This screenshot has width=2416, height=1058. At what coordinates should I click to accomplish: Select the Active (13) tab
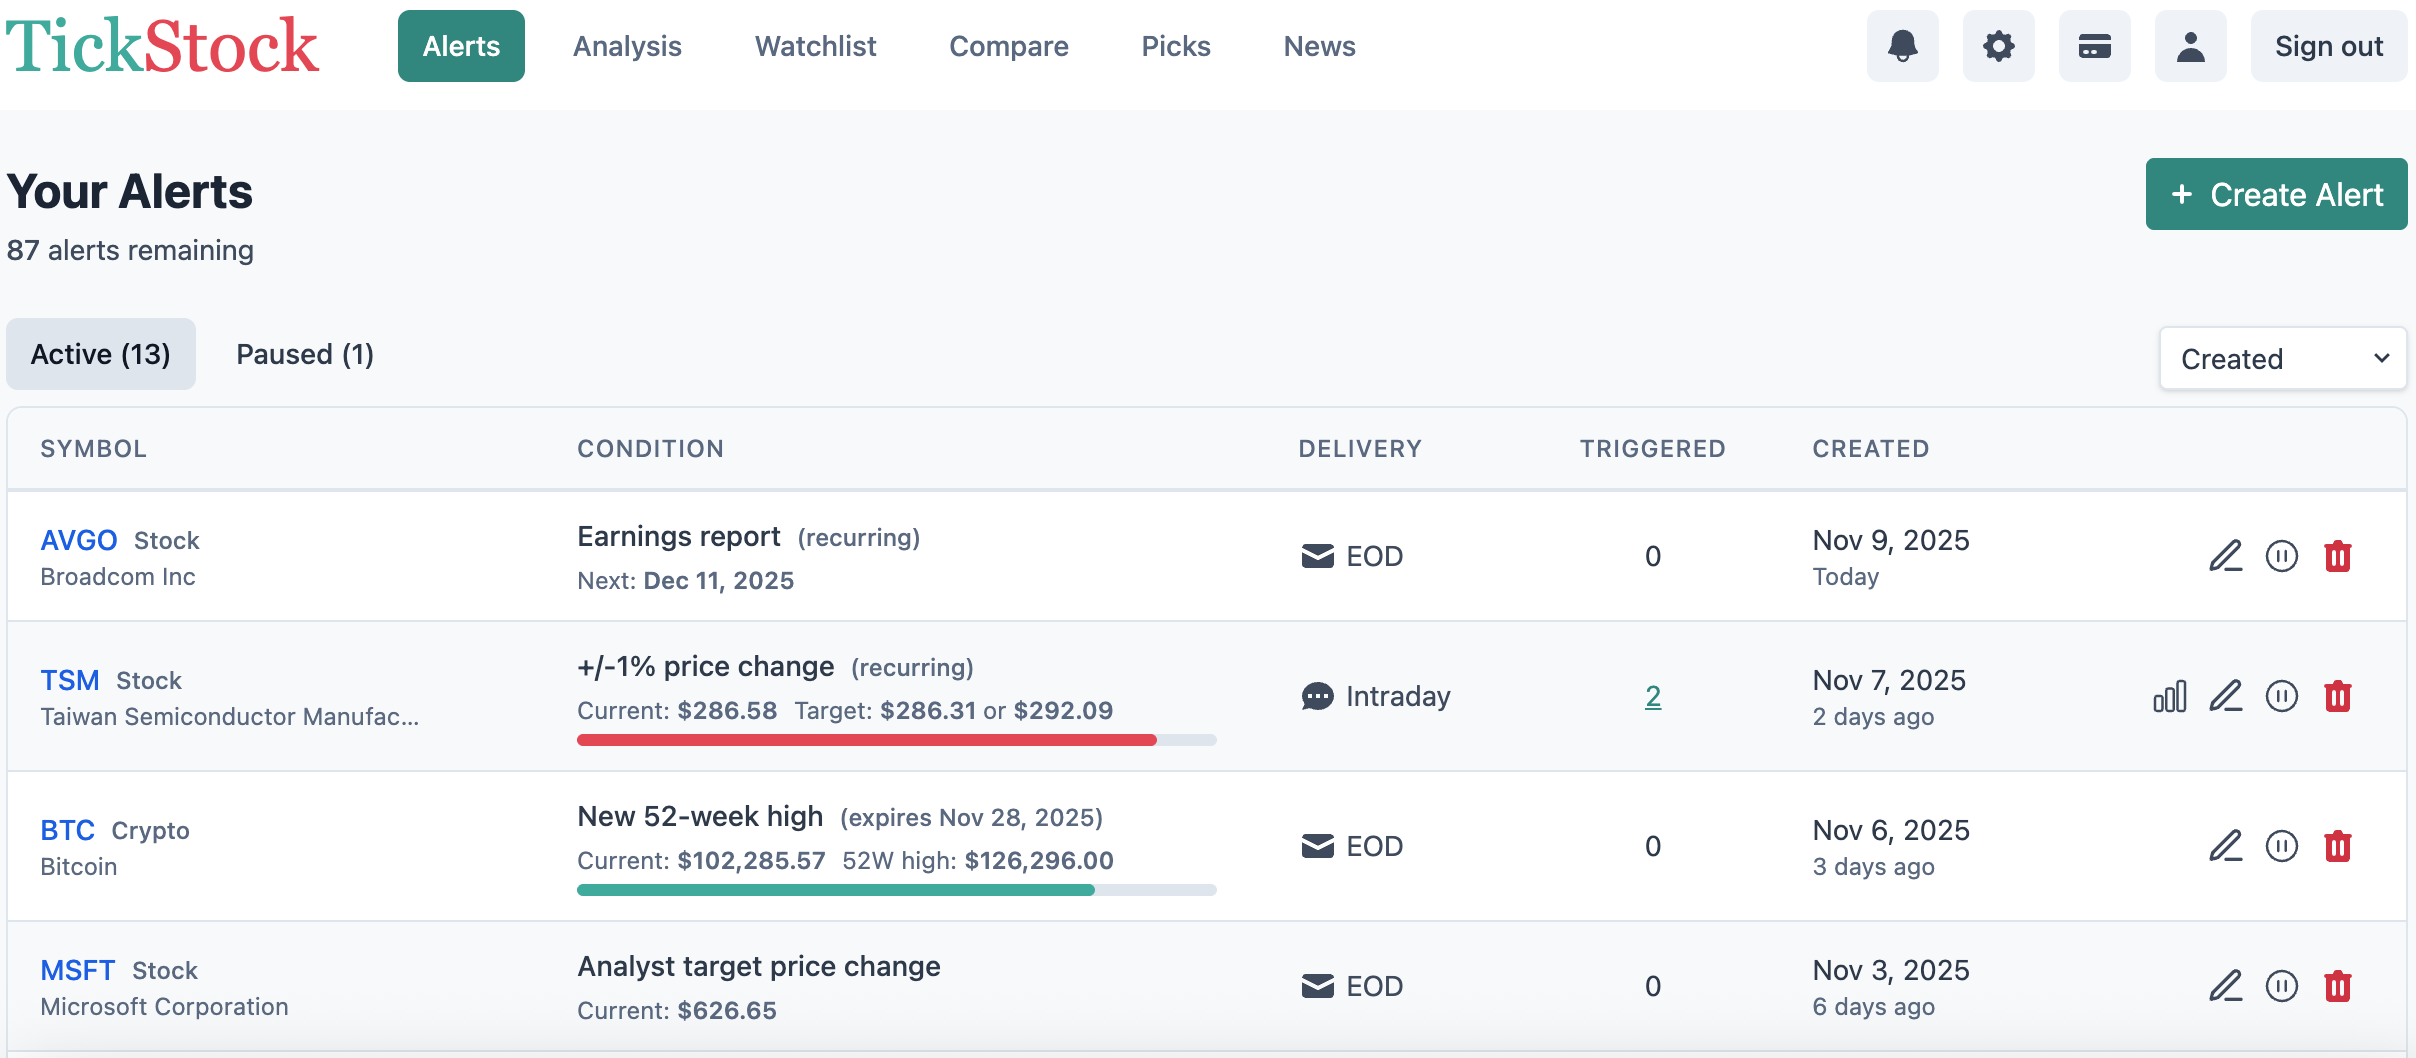tap(101, 354)
